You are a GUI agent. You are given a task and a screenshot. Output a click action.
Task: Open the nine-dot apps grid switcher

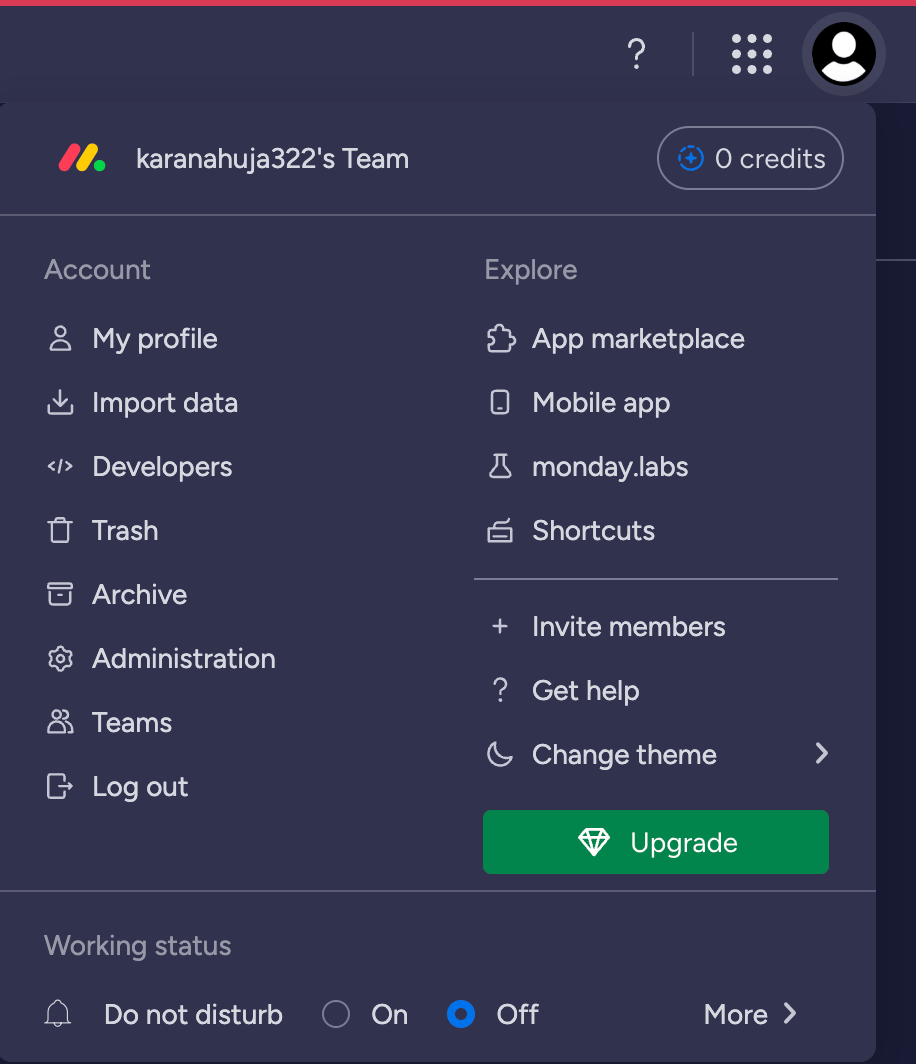(x=752, y=54)
